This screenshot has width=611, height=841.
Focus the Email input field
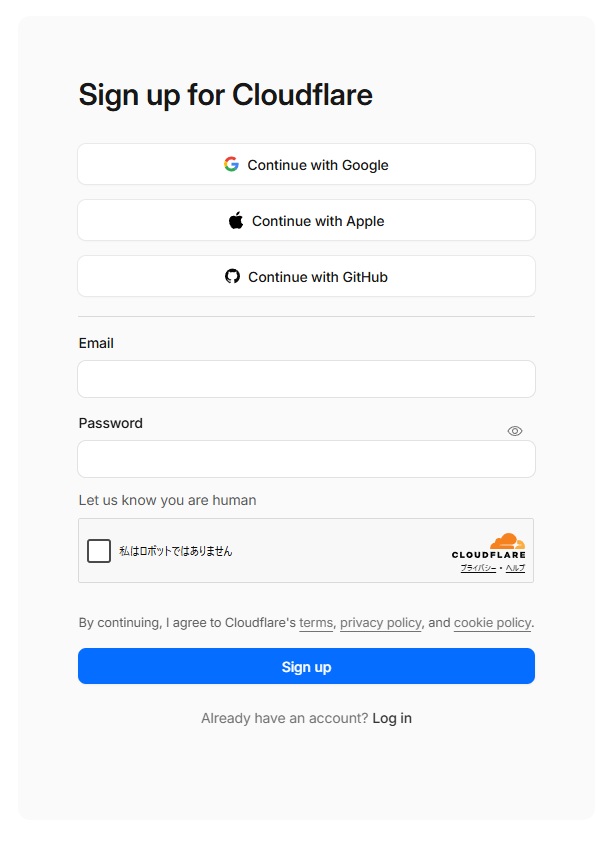(x=306, y=379)
